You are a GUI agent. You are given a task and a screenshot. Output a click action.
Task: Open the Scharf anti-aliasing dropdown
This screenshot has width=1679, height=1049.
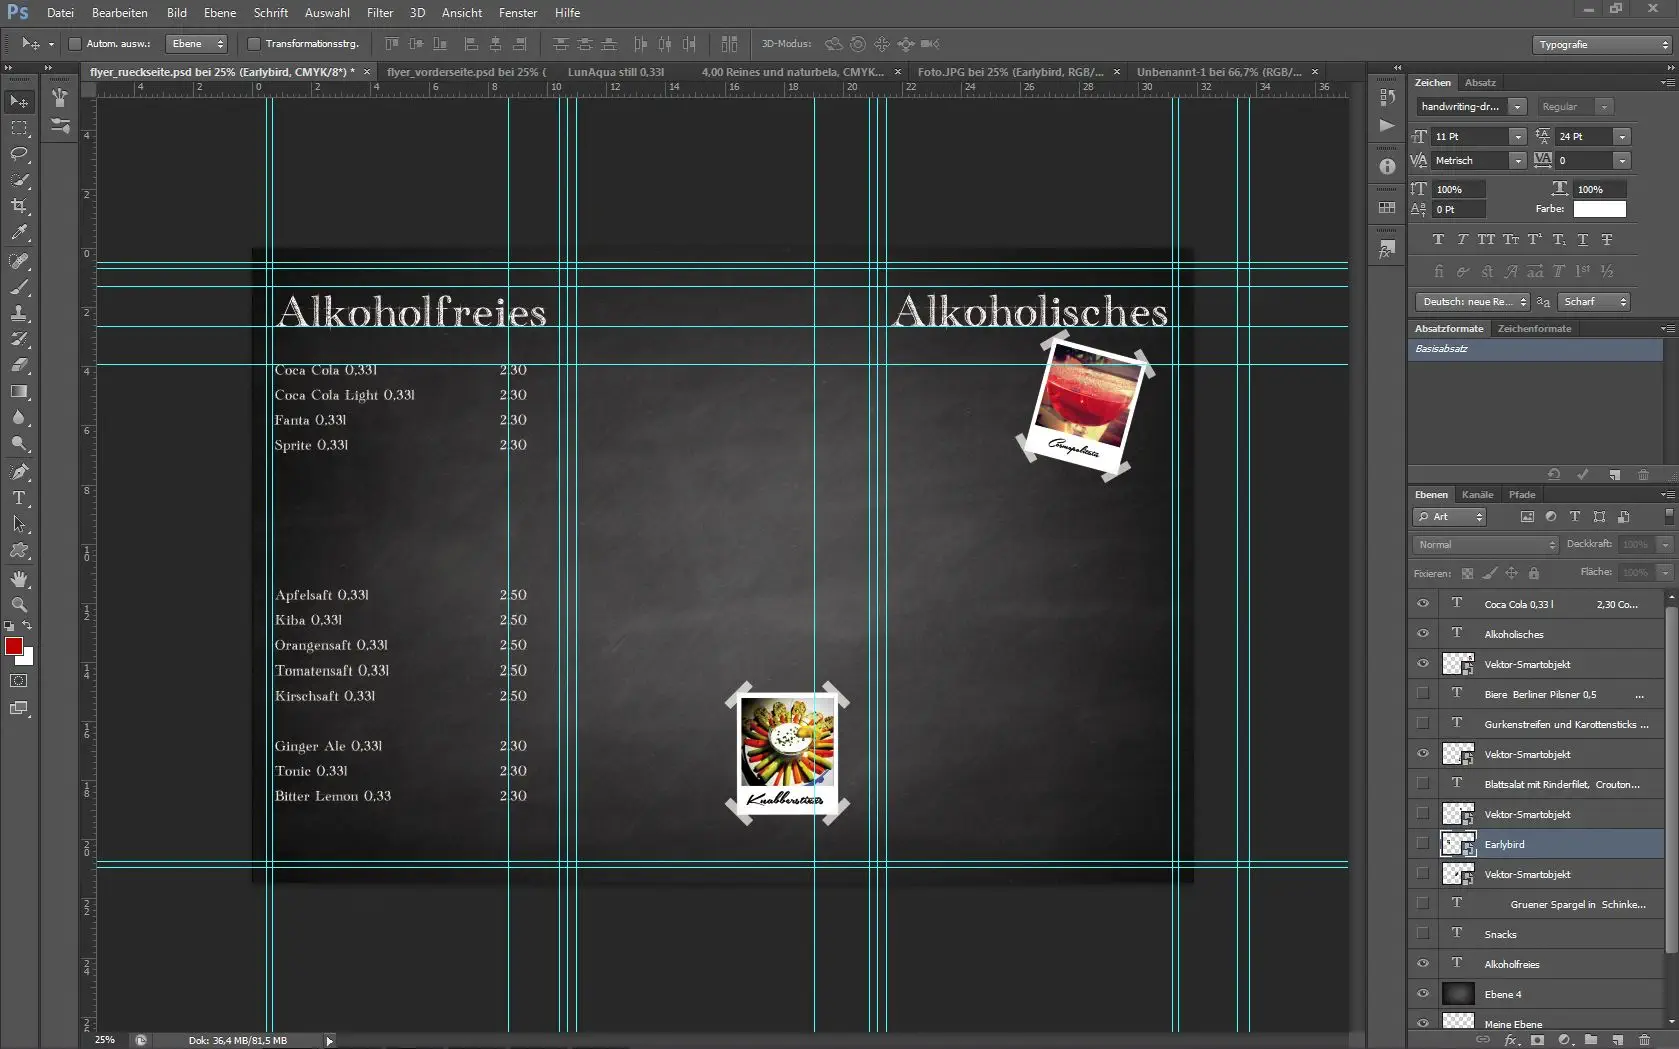1594,302
